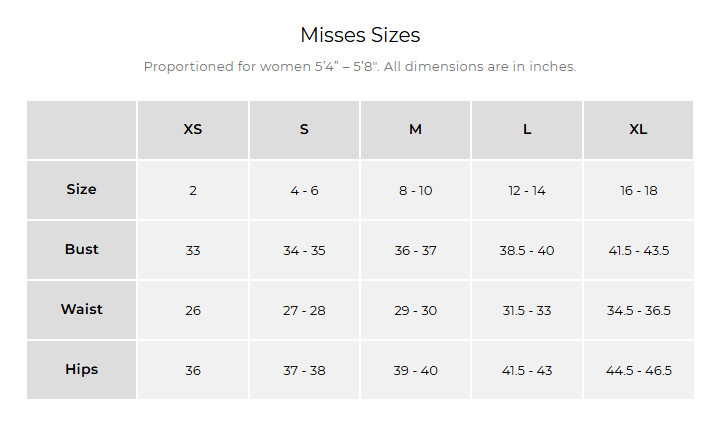Click the 39 - 40 hips cell
This screenshot has width=710, height=432.
click(x=415, y=370)
